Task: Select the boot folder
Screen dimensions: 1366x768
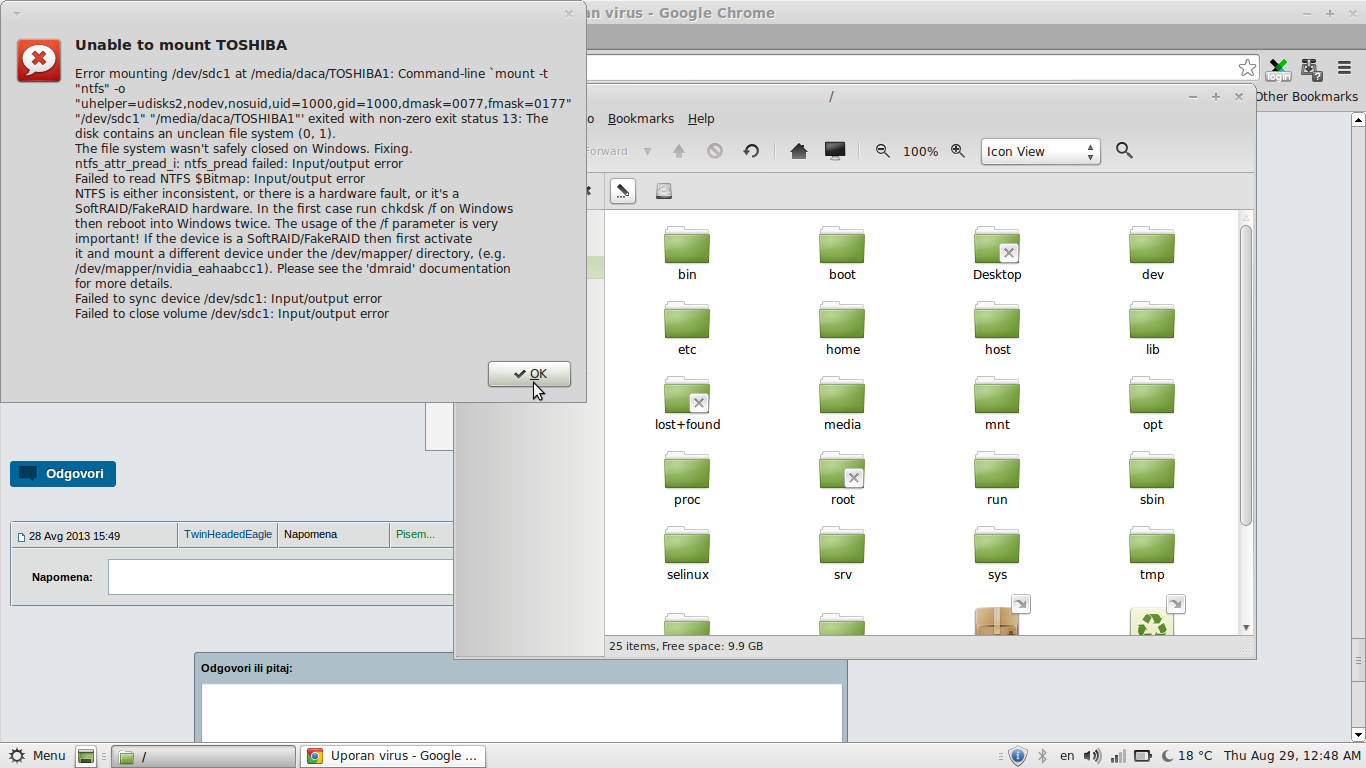Action: [842, 254]
